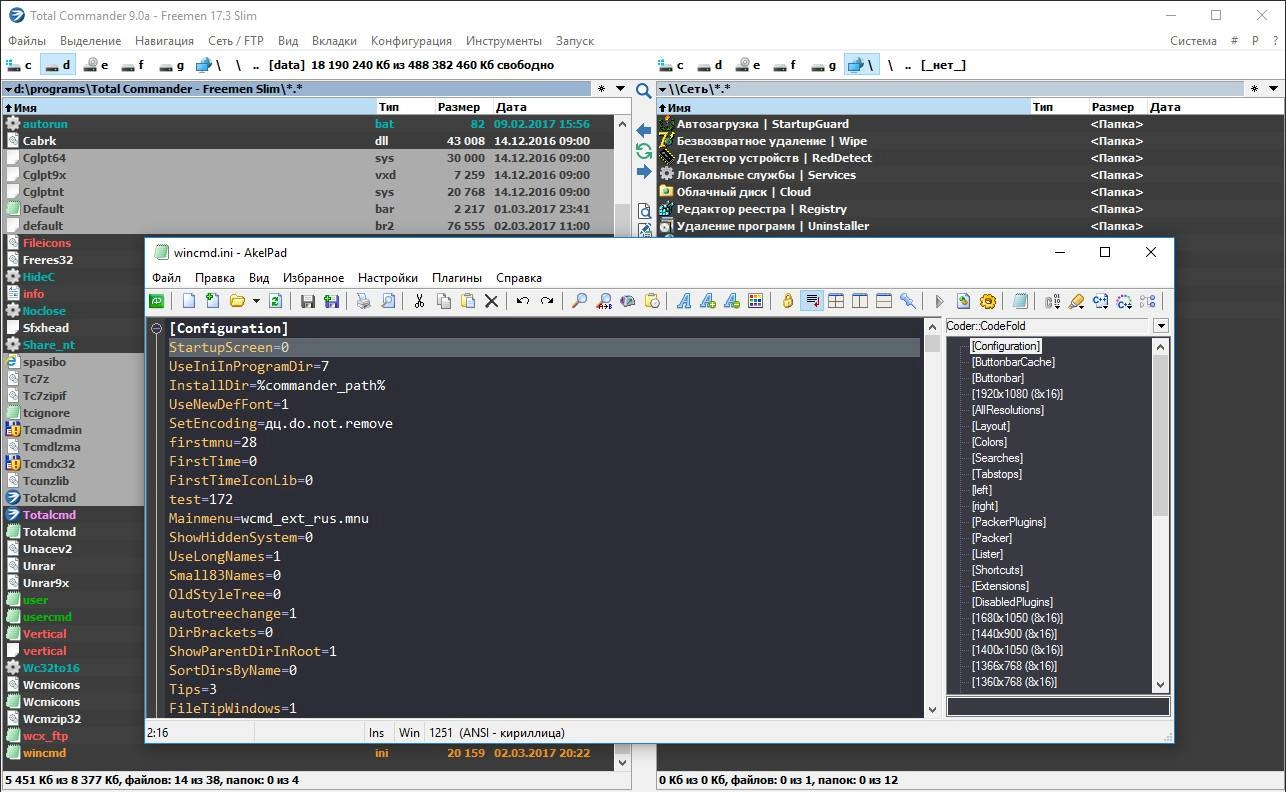This screenshot has height=792, width=1286.
Task: Click the gold gear plugins icon in AkelPad
Action: [x=988, y=301]
